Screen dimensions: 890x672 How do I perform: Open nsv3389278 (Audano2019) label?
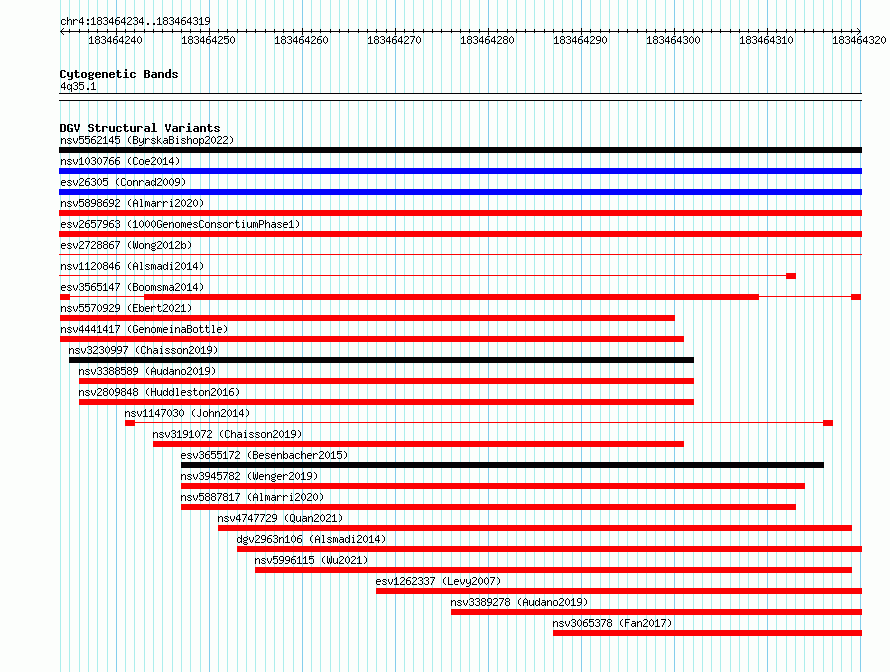519,602
